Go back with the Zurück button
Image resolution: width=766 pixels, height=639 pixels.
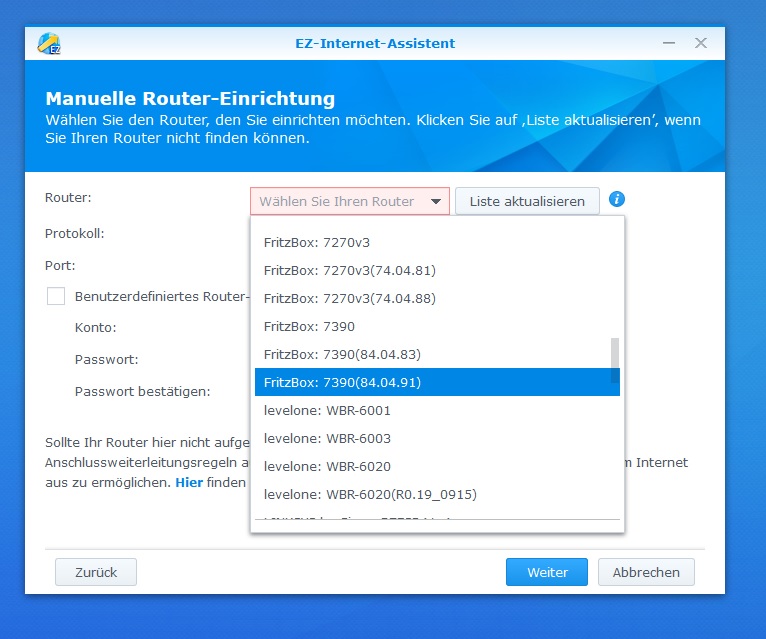pyautogui.click(x=96, y=572)
